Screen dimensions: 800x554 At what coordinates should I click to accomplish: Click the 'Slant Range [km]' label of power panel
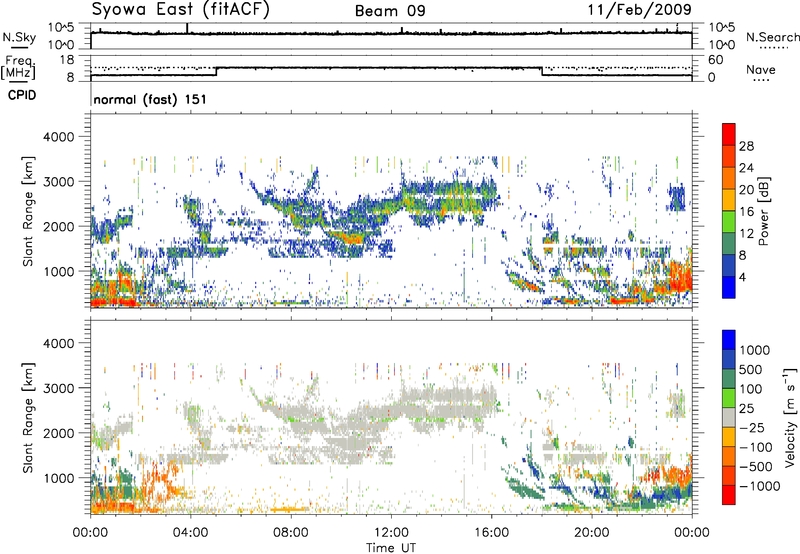coord(28,211)
